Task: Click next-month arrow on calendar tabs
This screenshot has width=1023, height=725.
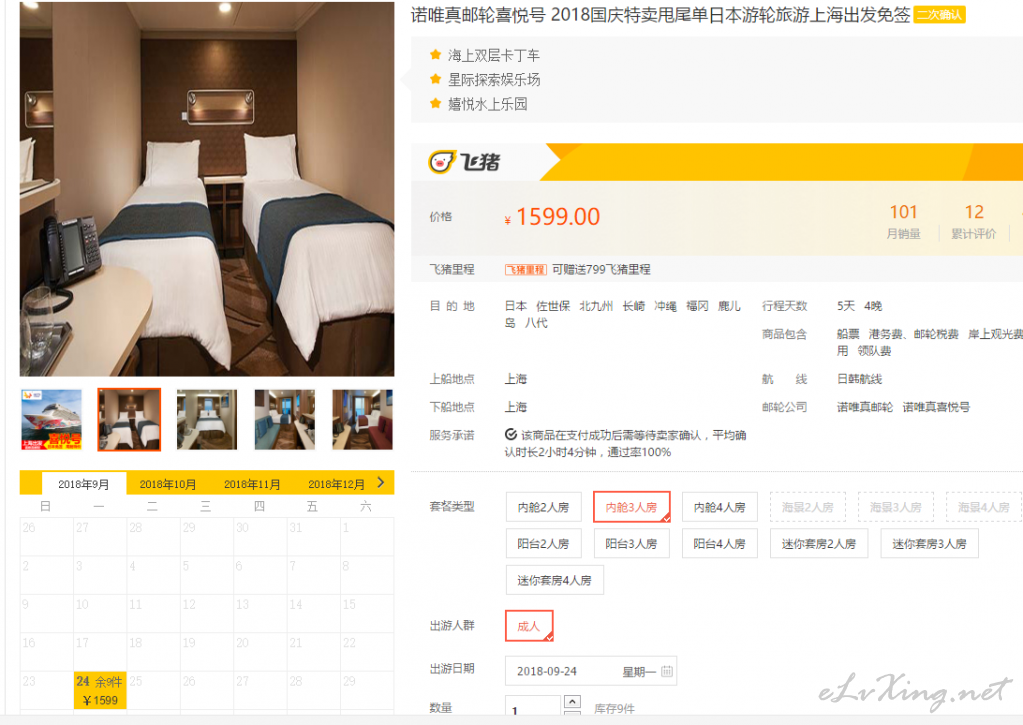Action: (x=380, y=482)
